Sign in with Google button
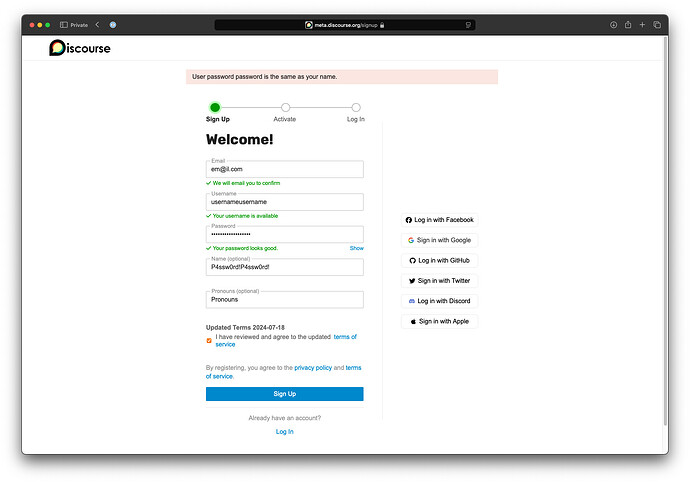 440,240
